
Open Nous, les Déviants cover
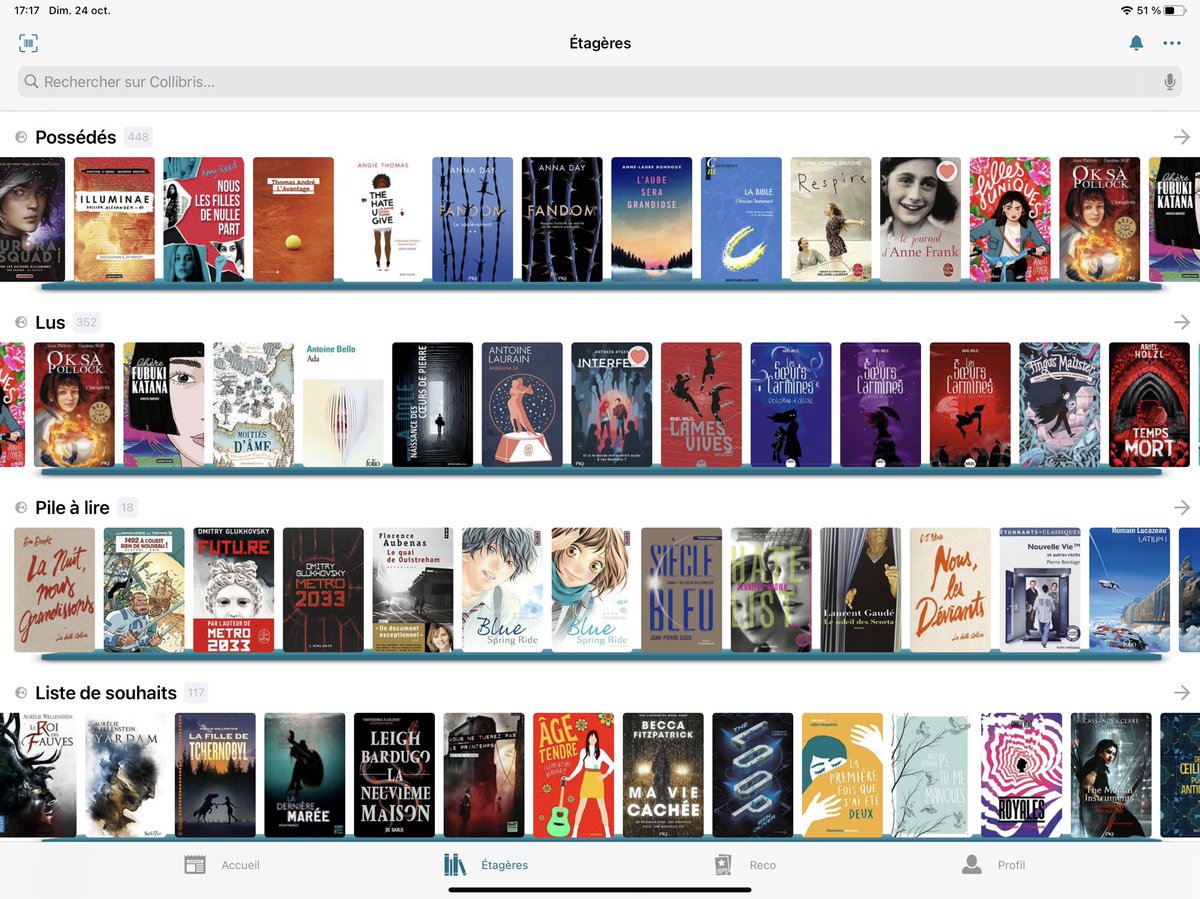pyautogui.click(x=950, y=590)
